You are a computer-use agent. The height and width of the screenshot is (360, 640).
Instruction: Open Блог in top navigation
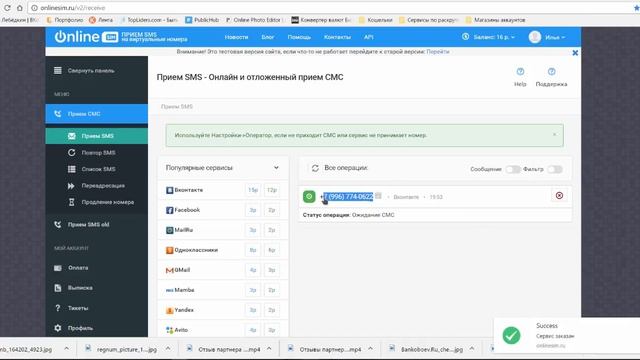coord(268,37)
